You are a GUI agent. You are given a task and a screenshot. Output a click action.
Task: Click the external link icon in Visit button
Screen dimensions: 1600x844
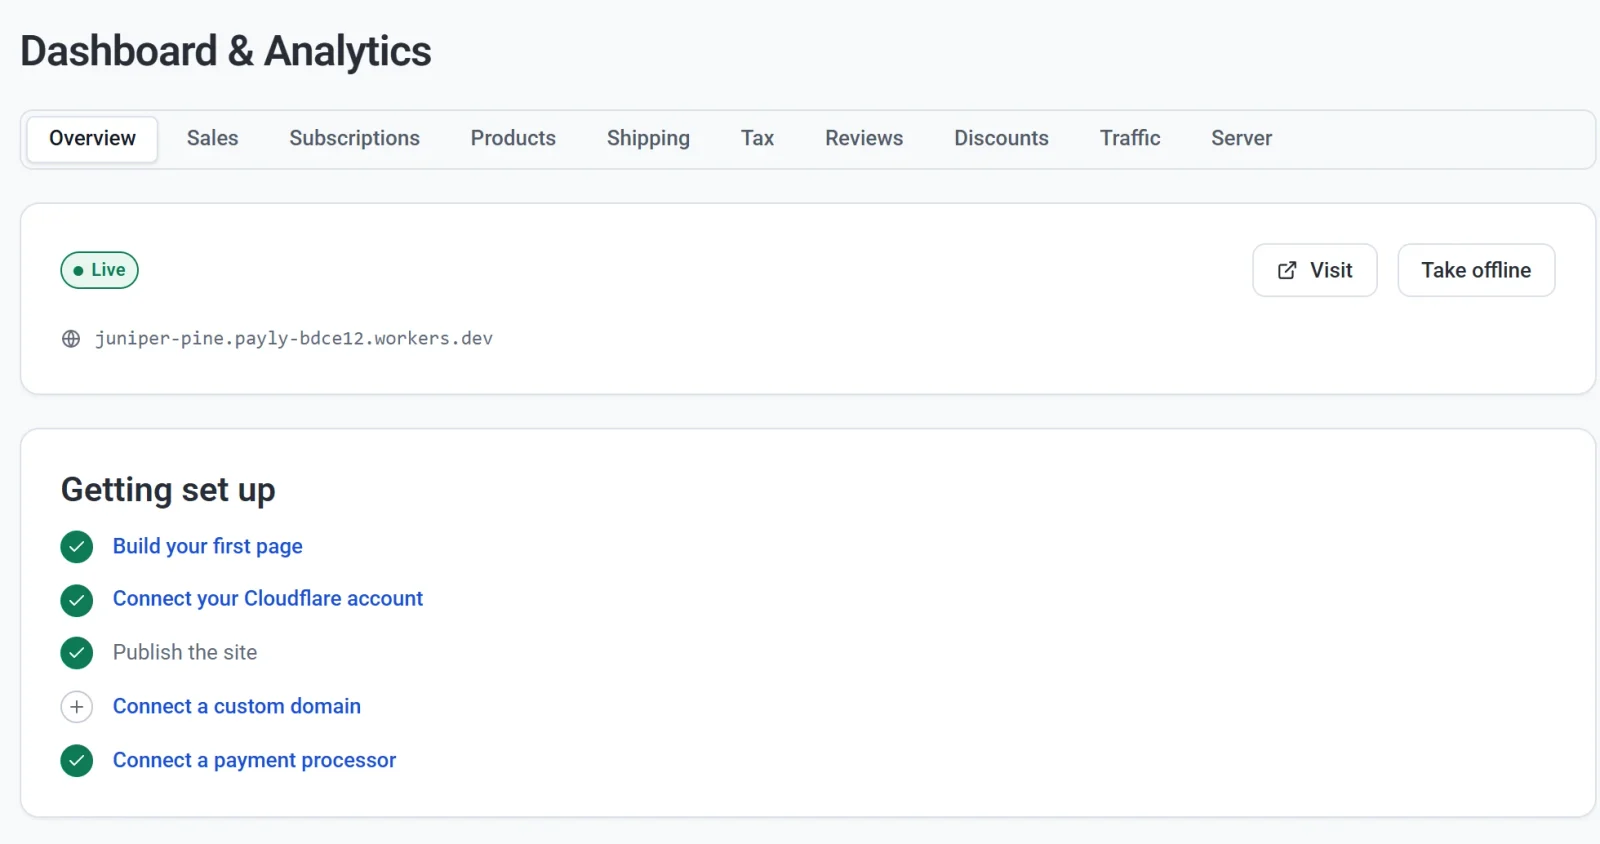pyautogui.click(x=1287, y=270)
